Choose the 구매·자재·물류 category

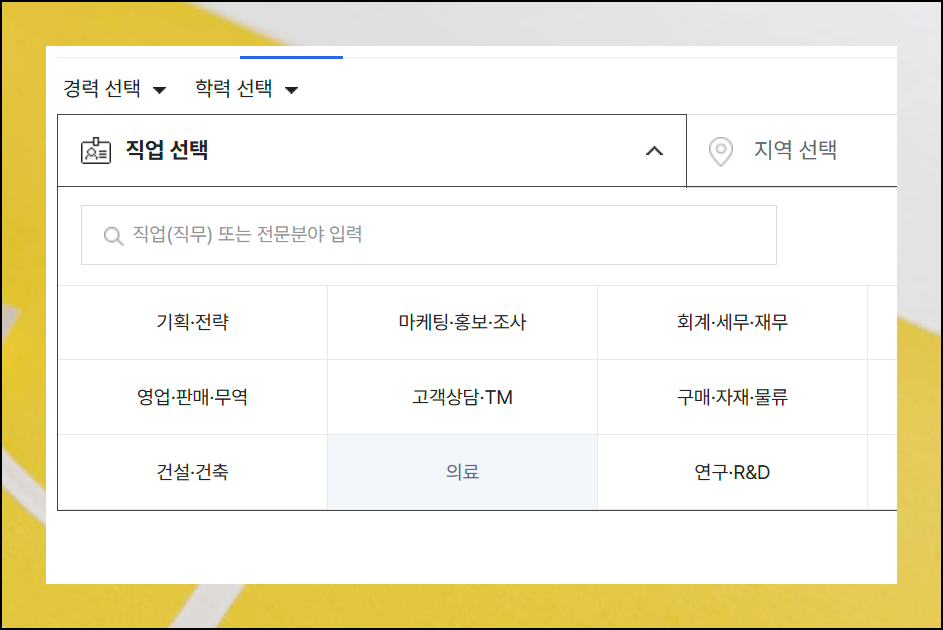[733, 397]
